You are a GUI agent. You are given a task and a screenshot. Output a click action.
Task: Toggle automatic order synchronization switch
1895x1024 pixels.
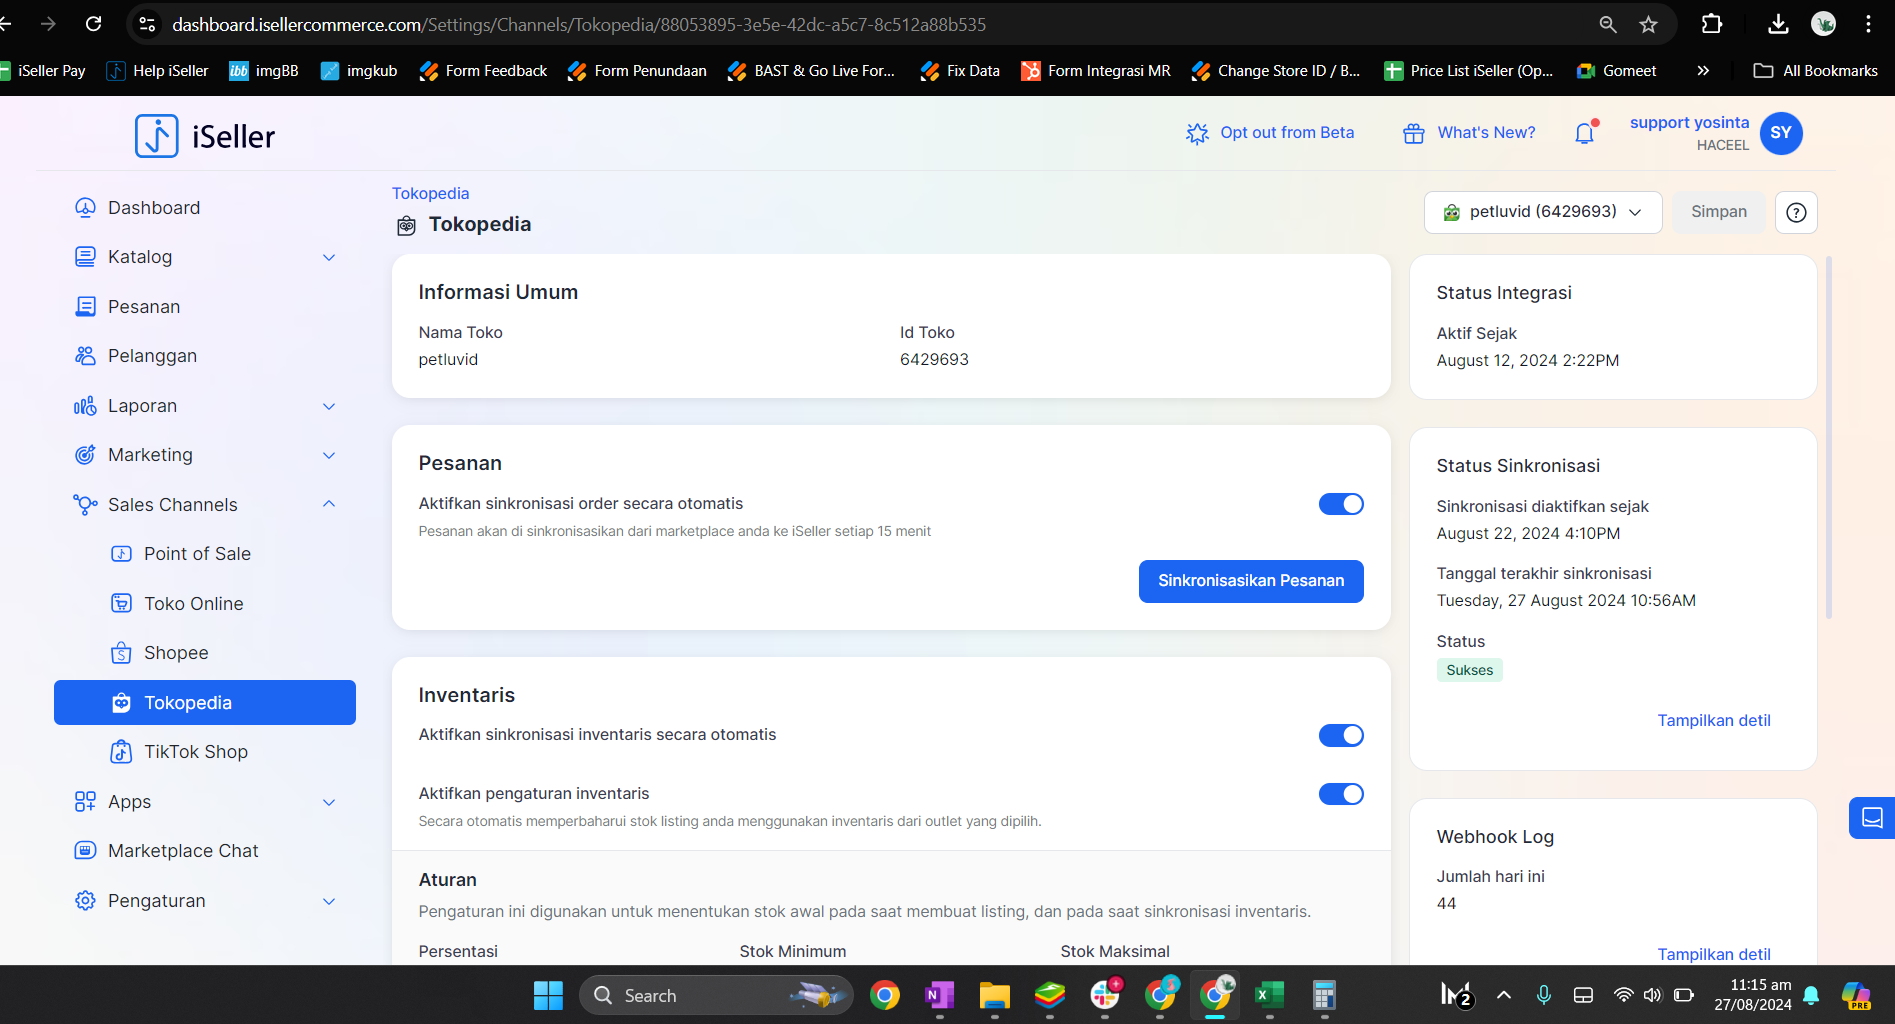[x=1341, y=504]
